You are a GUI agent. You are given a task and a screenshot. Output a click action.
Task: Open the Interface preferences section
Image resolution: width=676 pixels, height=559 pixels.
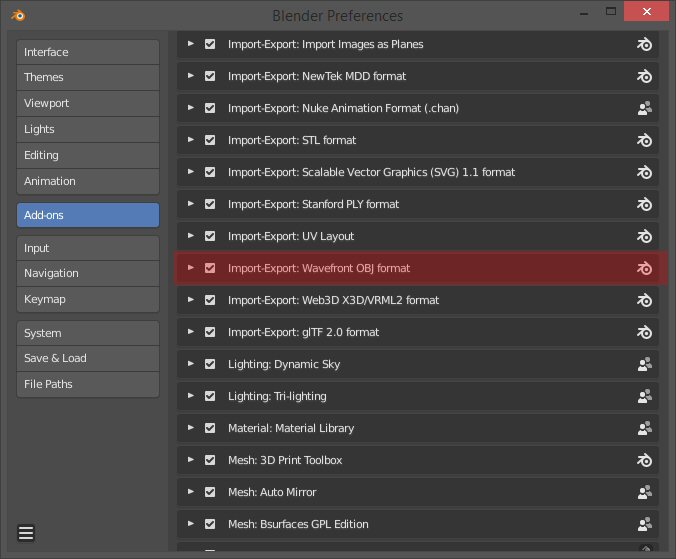[x=88, y=52]
